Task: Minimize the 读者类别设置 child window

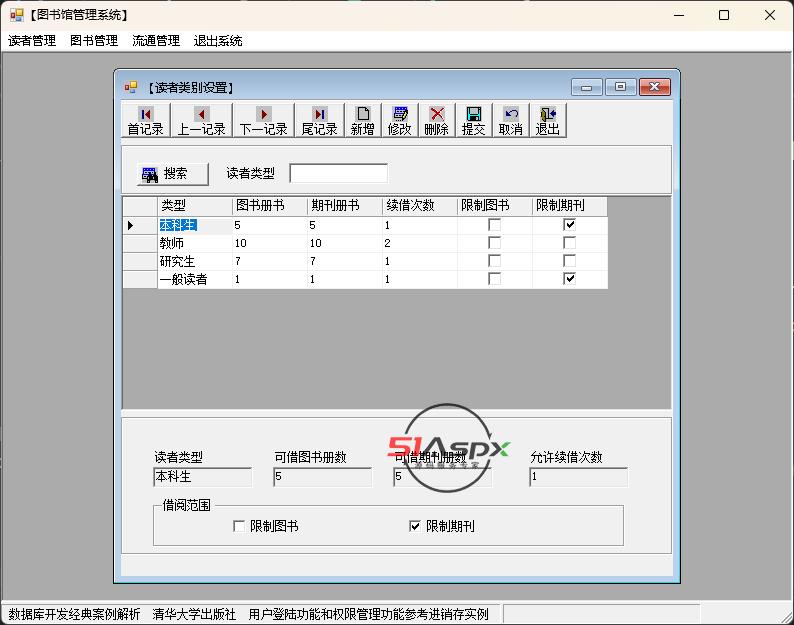Action: 586,88
